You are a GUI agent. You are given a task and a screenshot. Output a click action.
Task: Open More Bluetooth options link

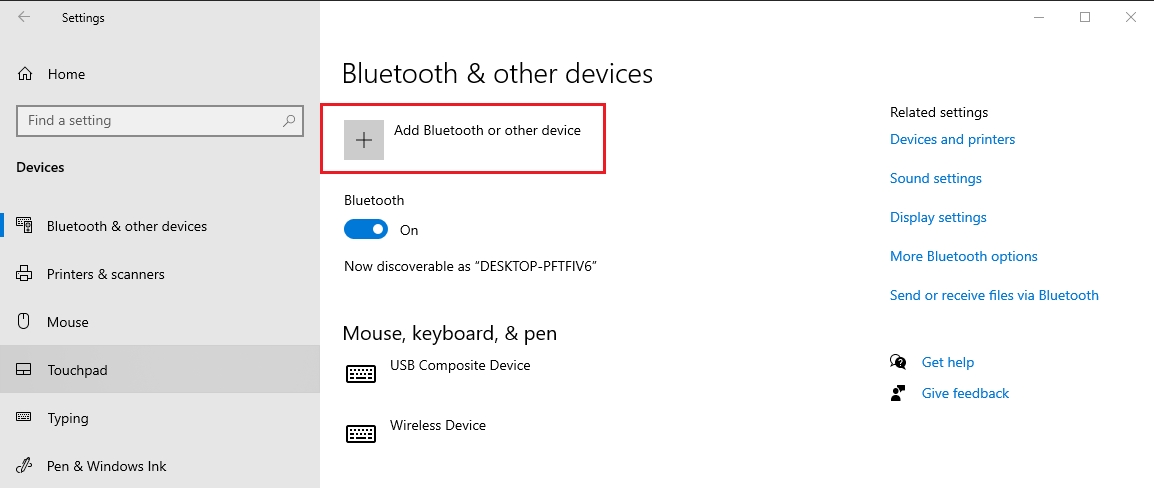point(963,256)
